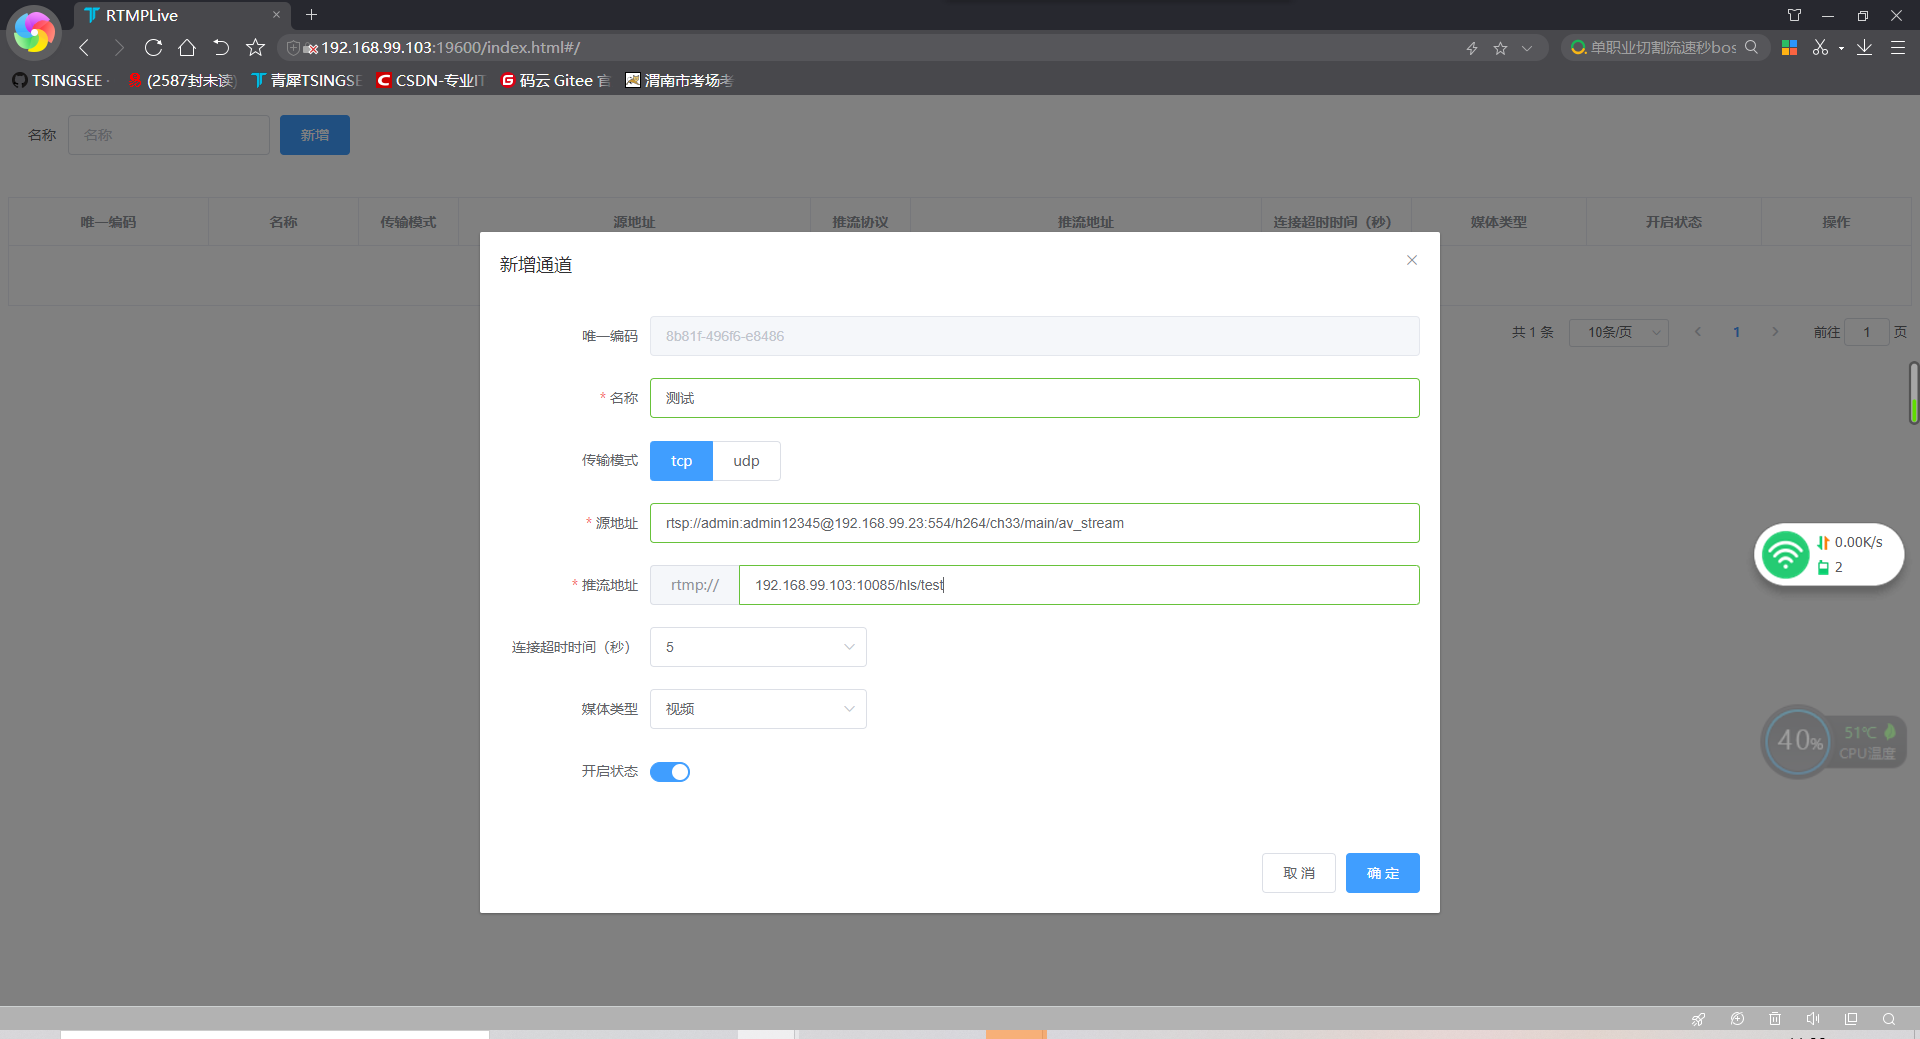Confirm with the 确定 button

click(1382, 873)
